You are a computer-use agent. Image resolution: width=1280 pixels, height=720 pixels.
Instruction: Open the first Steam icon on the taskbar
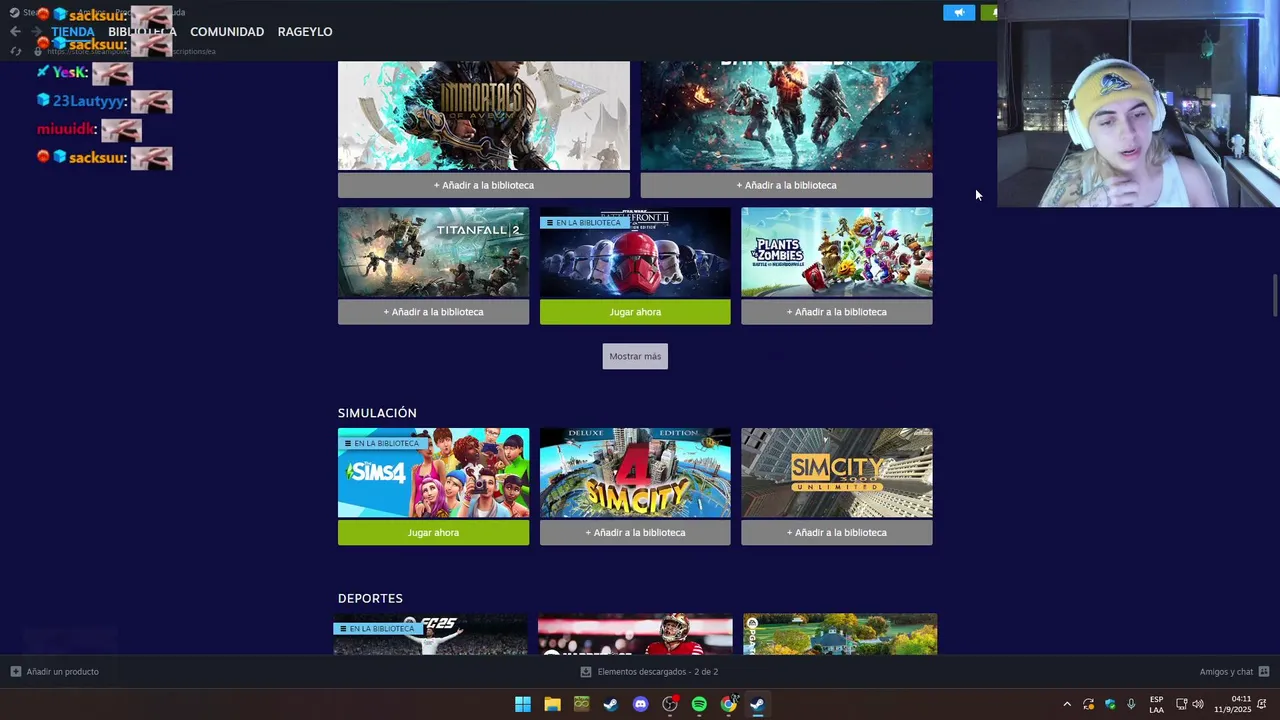[611, 704]
